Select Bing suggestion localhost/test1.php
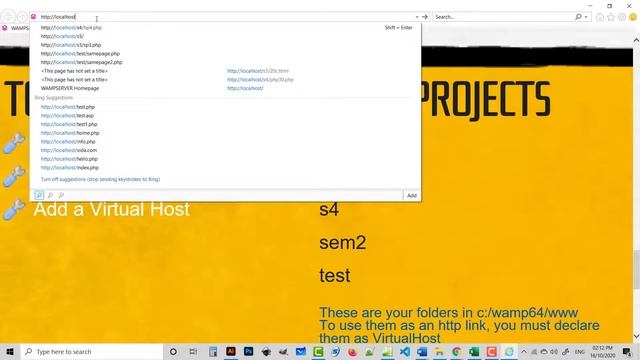Screen dimensions: 640x360 [x=69, y=124]
